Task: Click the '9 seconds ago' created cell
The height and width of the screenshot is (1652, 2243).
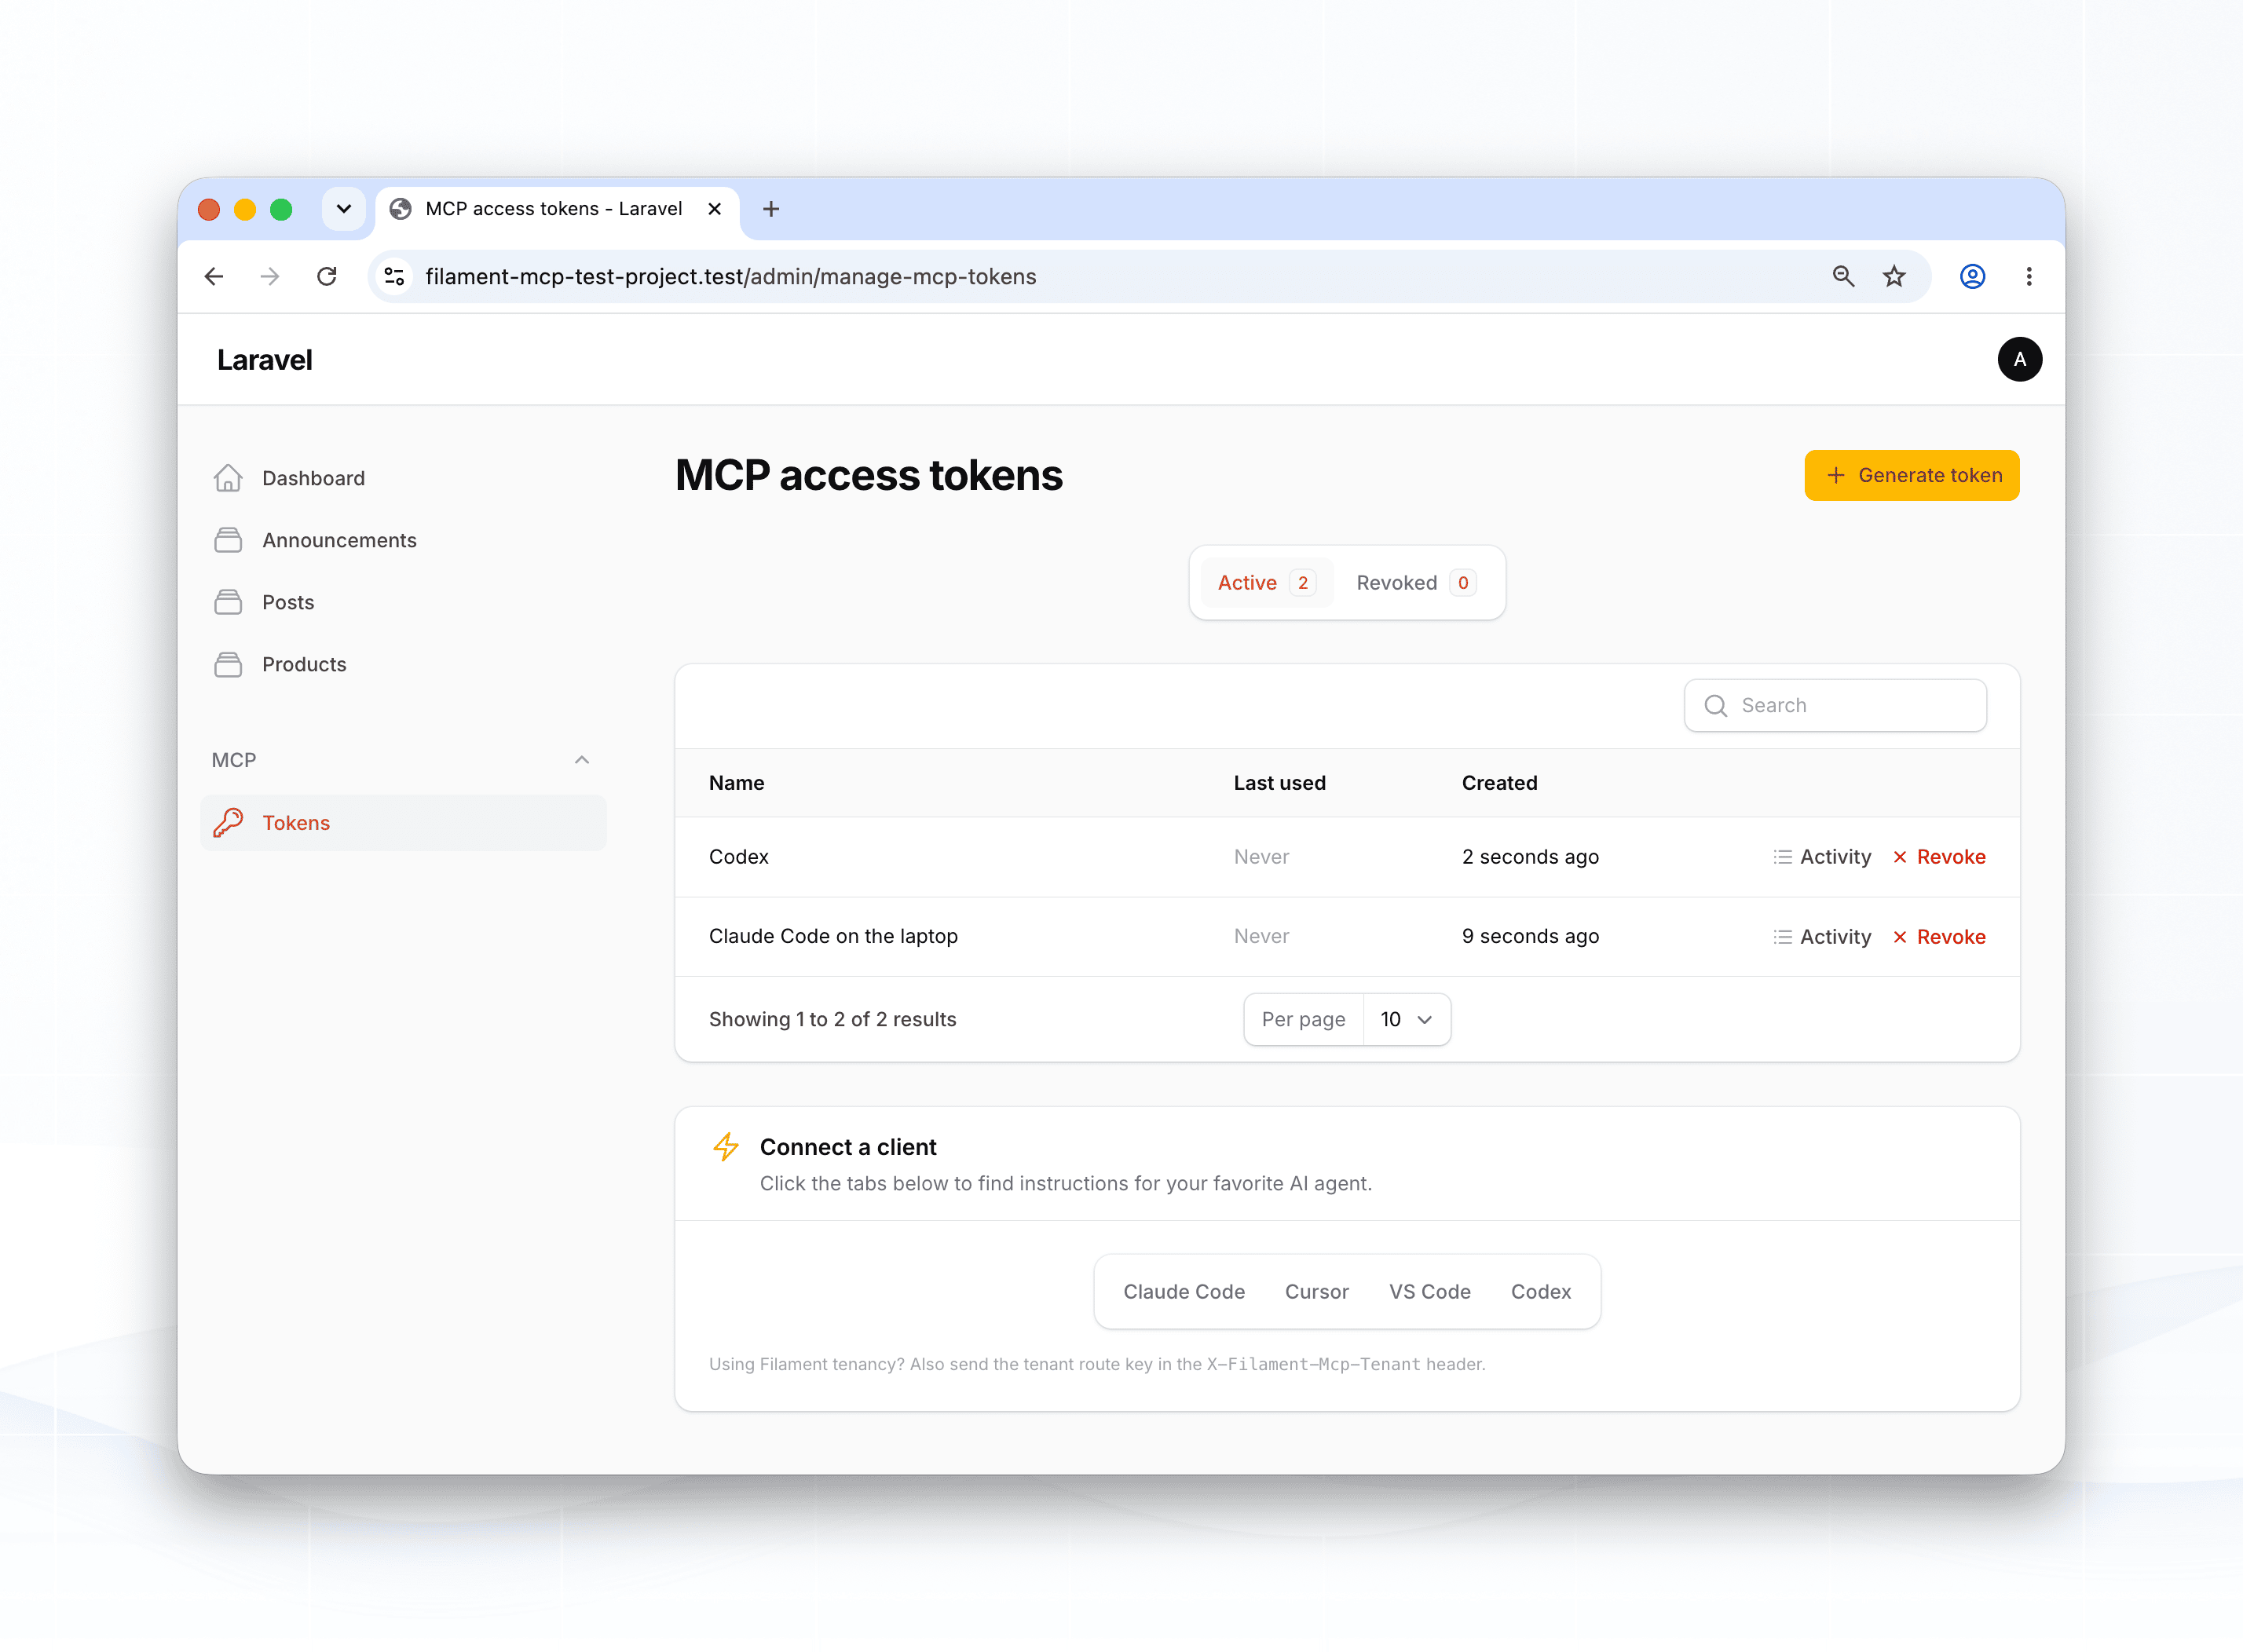Action: pyautogui.click(x=1530, y=936)
